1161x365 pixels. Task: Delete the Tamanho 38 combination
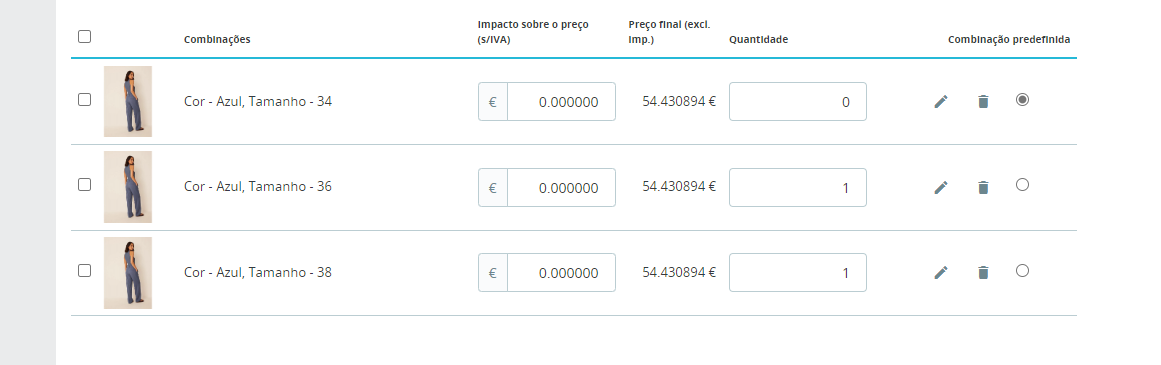(983, 273)
